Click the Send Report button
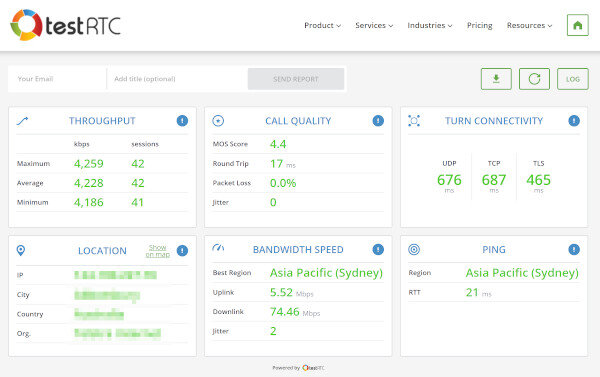The image size is (600, 377). click(x=296, y=79)
